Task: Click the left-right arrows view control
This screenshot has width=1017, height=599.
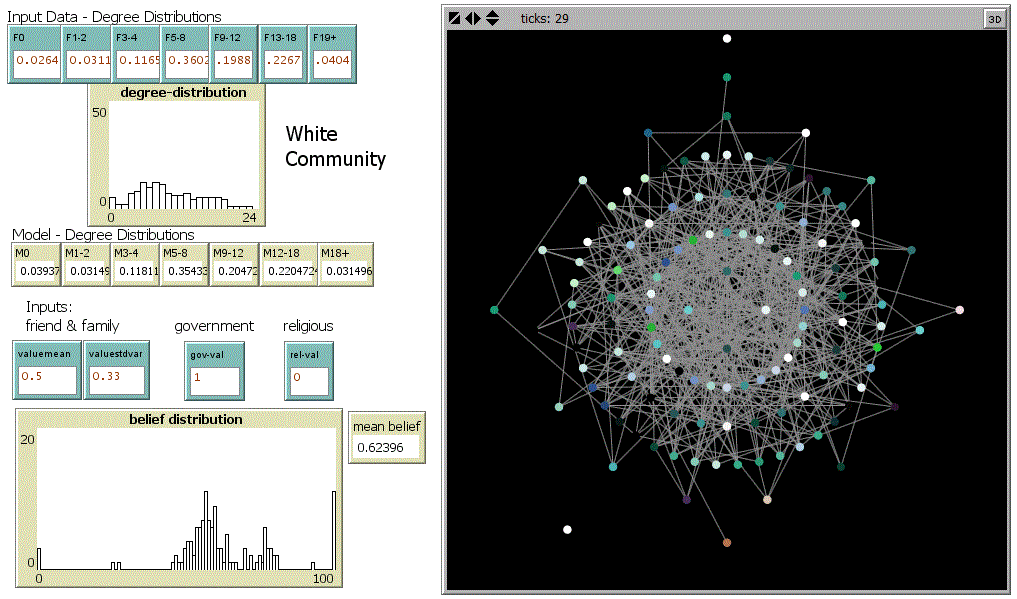Action: pos(473,18)
